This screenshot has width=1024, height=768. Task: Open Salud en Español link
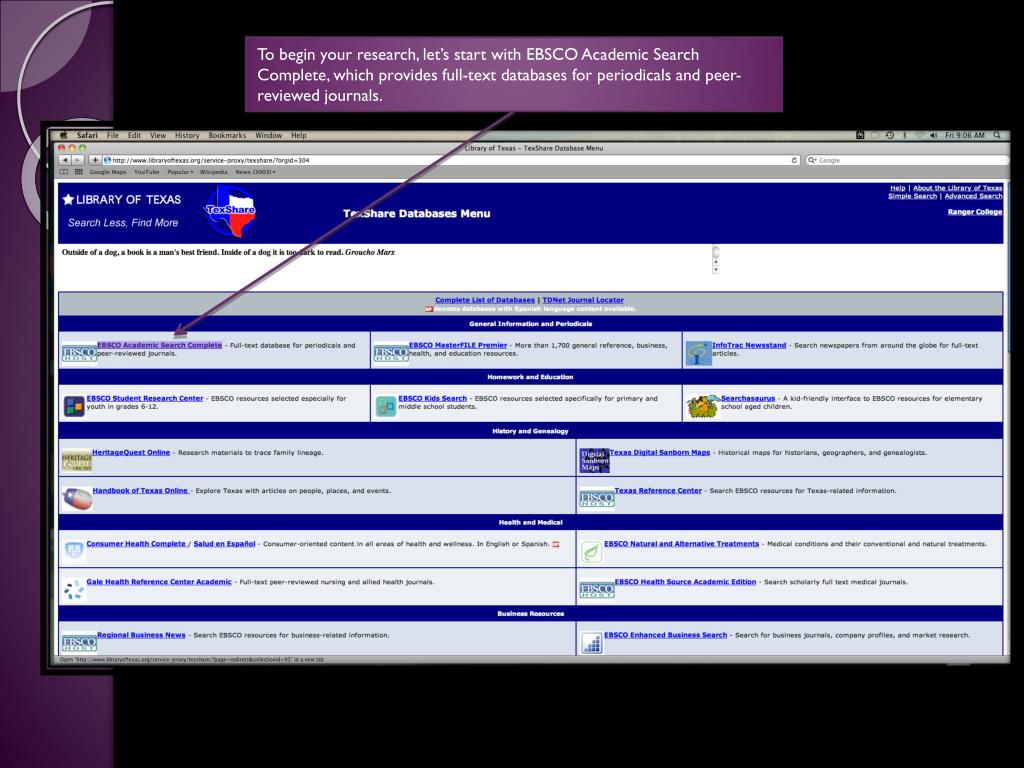click(224, 543)
